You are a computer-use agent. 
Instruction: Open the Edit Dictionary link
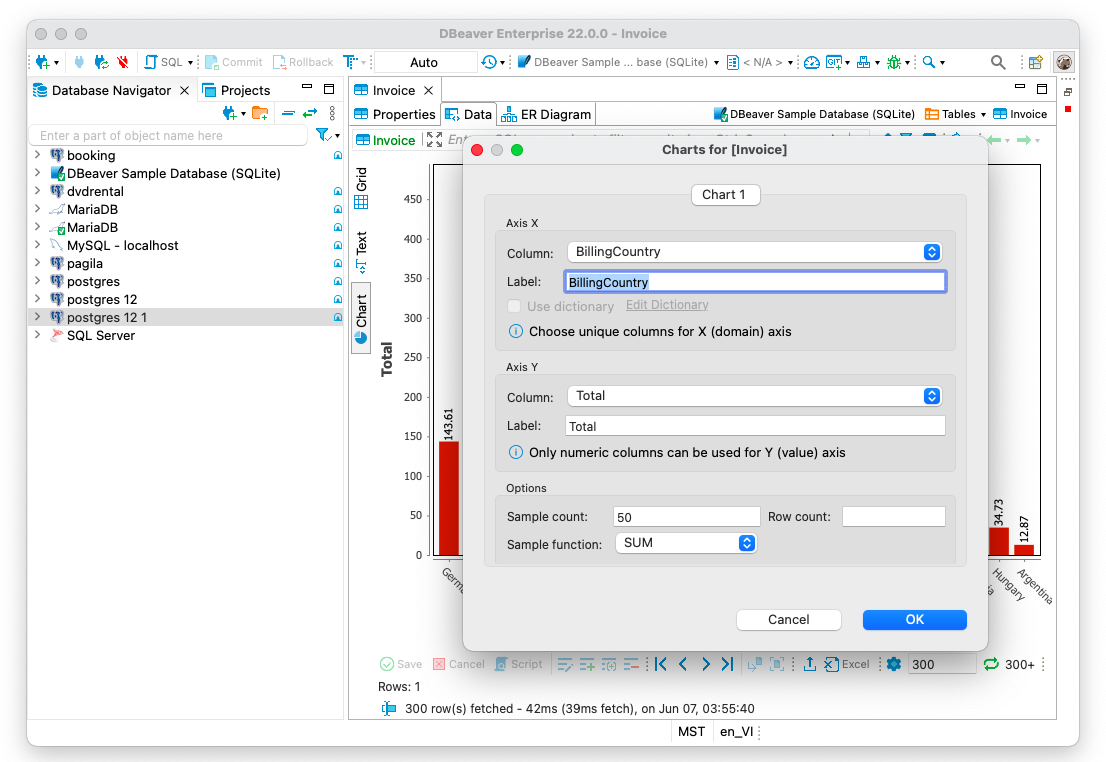666,305
